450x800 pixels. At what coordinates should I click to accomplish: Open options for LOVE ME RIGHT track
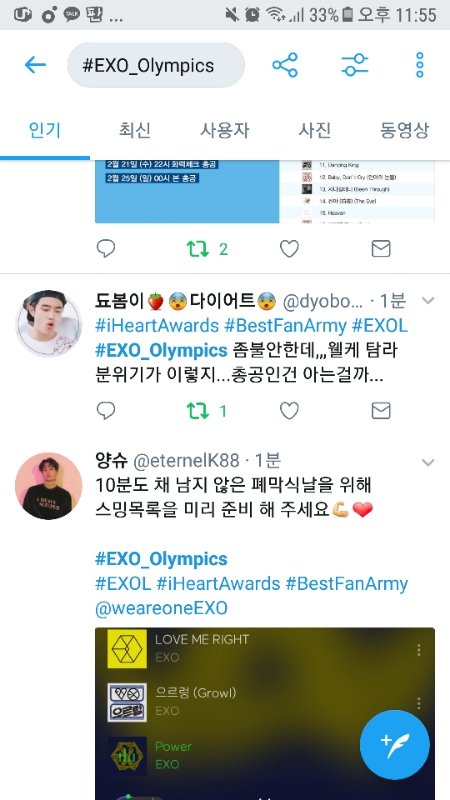[x=418, y=649]
